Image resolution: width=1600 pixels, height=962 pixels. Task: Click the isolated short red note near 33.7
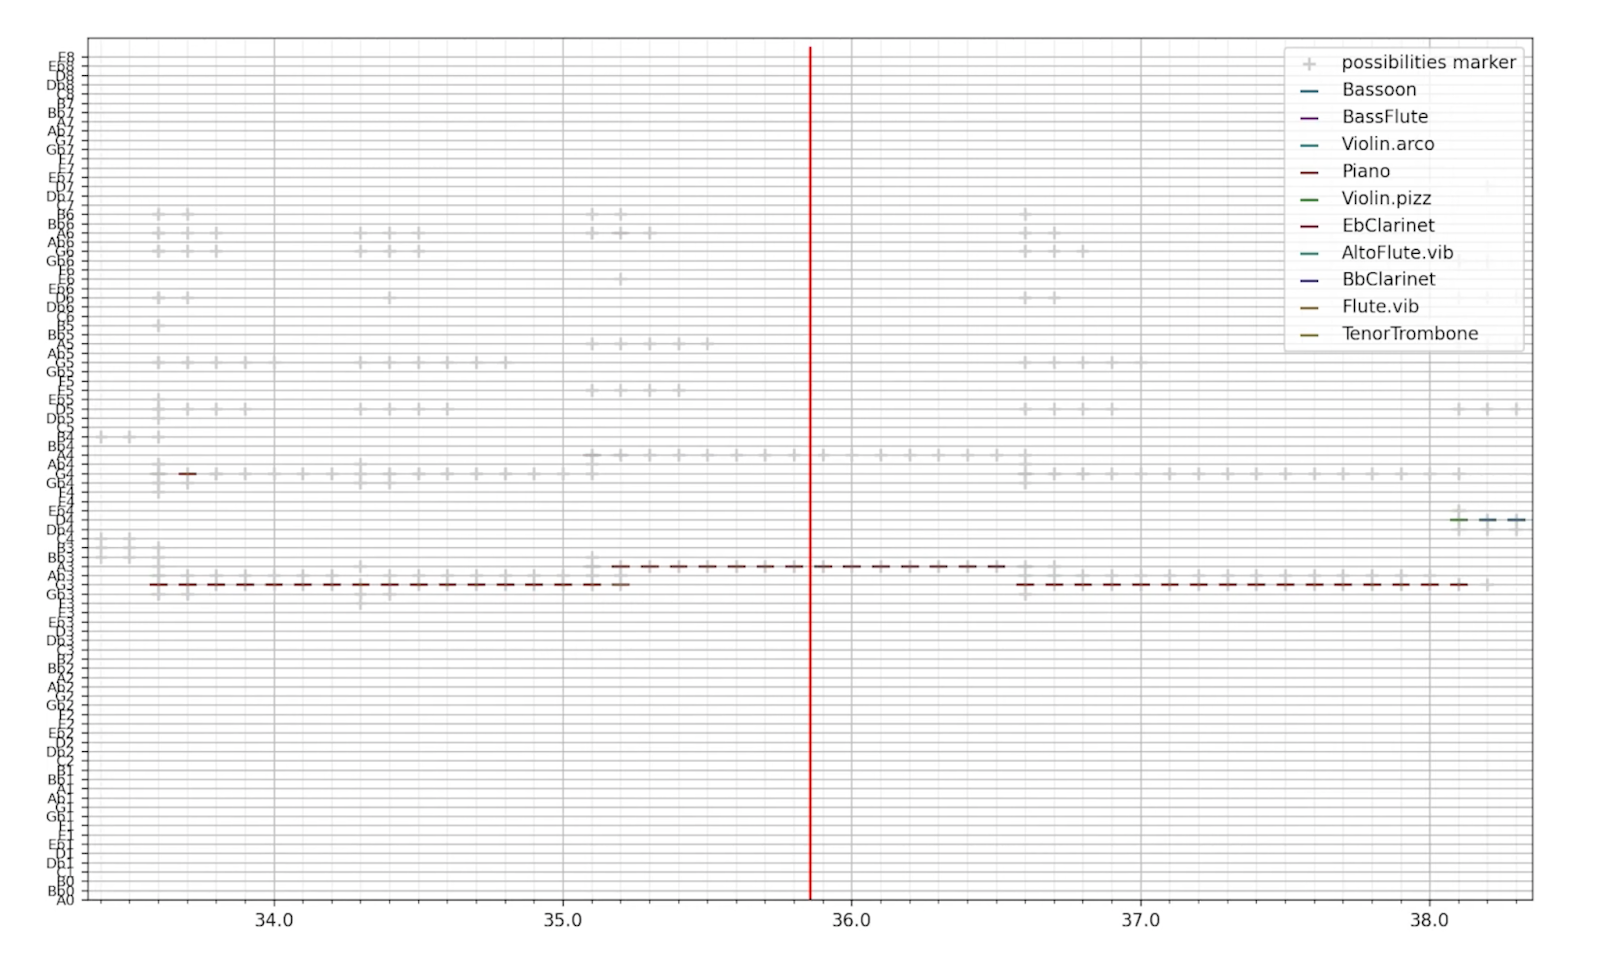(x=187, y=474)
